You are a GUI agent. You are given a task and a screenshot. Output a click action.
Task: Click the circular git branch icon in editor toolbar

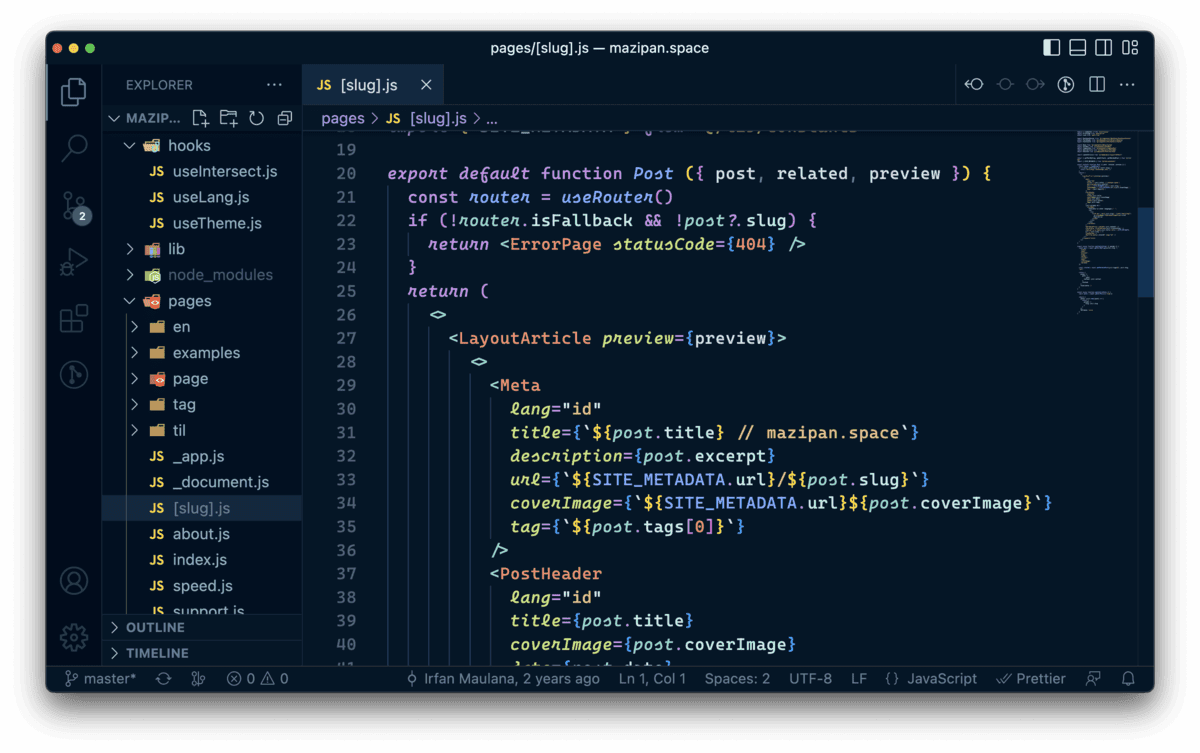tap(1066, 85)
